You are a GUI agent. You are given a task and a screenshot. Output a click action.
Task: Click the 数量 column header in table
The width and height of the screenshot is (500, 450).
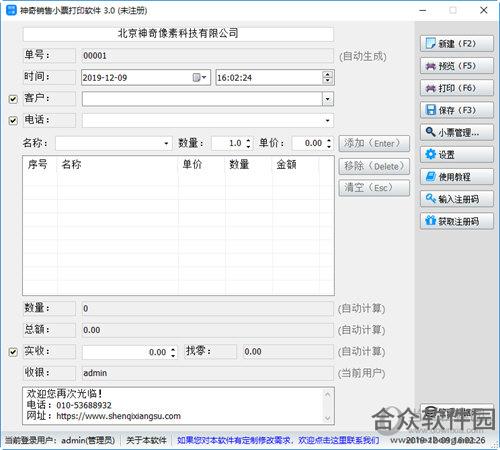tap(249, 164)
